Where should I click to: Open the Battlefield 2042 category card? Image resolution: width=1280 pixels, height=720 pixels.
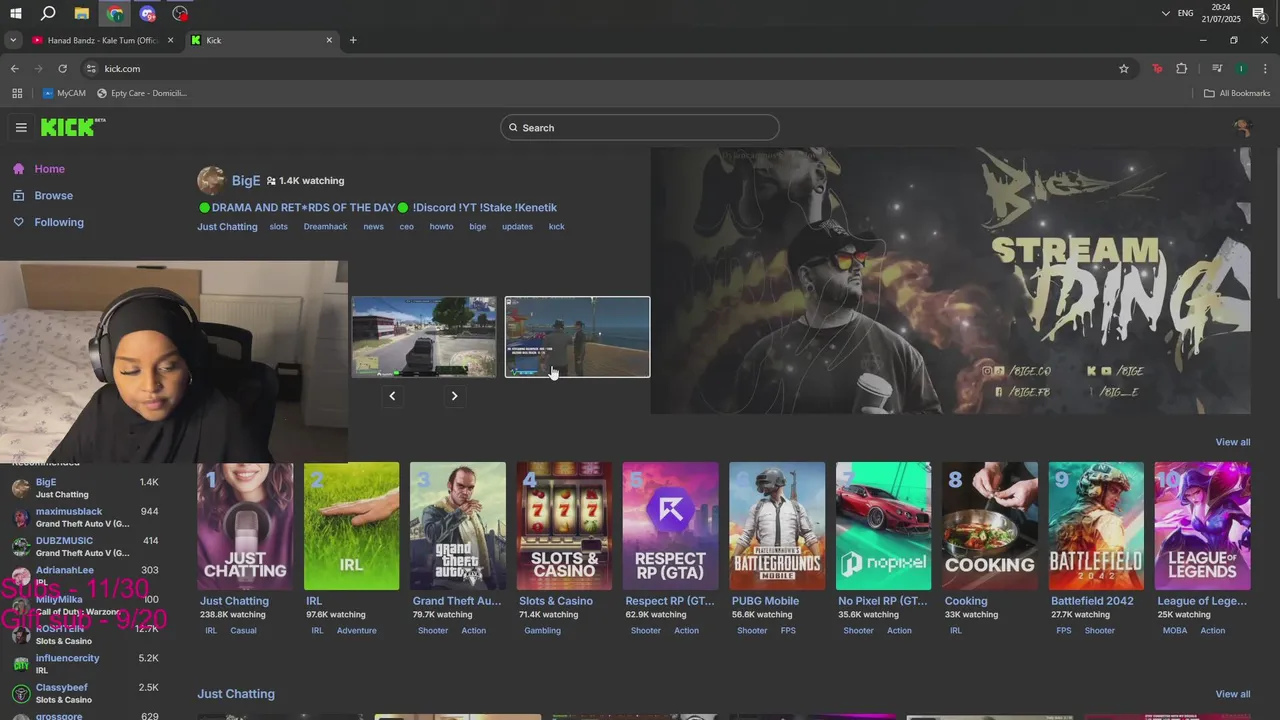(1096, 526)
